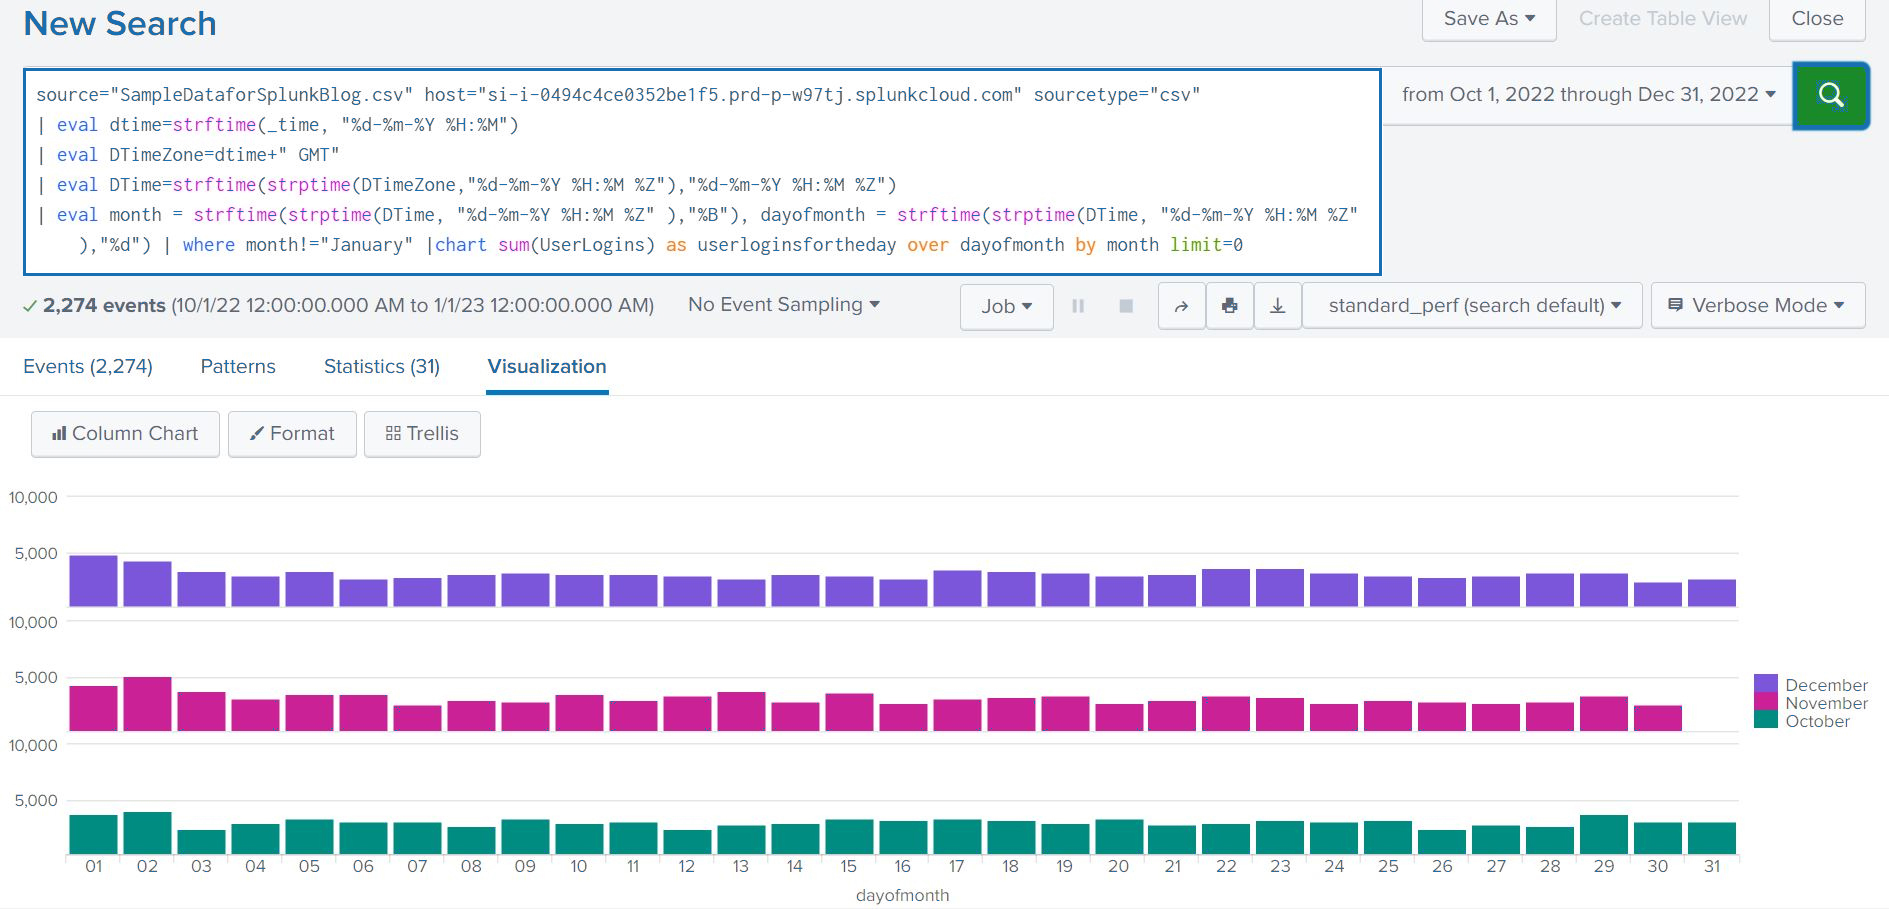Click the New Search page title
Viewport: 1889px width, 909px height.
pyautogui.click(x=120, y=23)
